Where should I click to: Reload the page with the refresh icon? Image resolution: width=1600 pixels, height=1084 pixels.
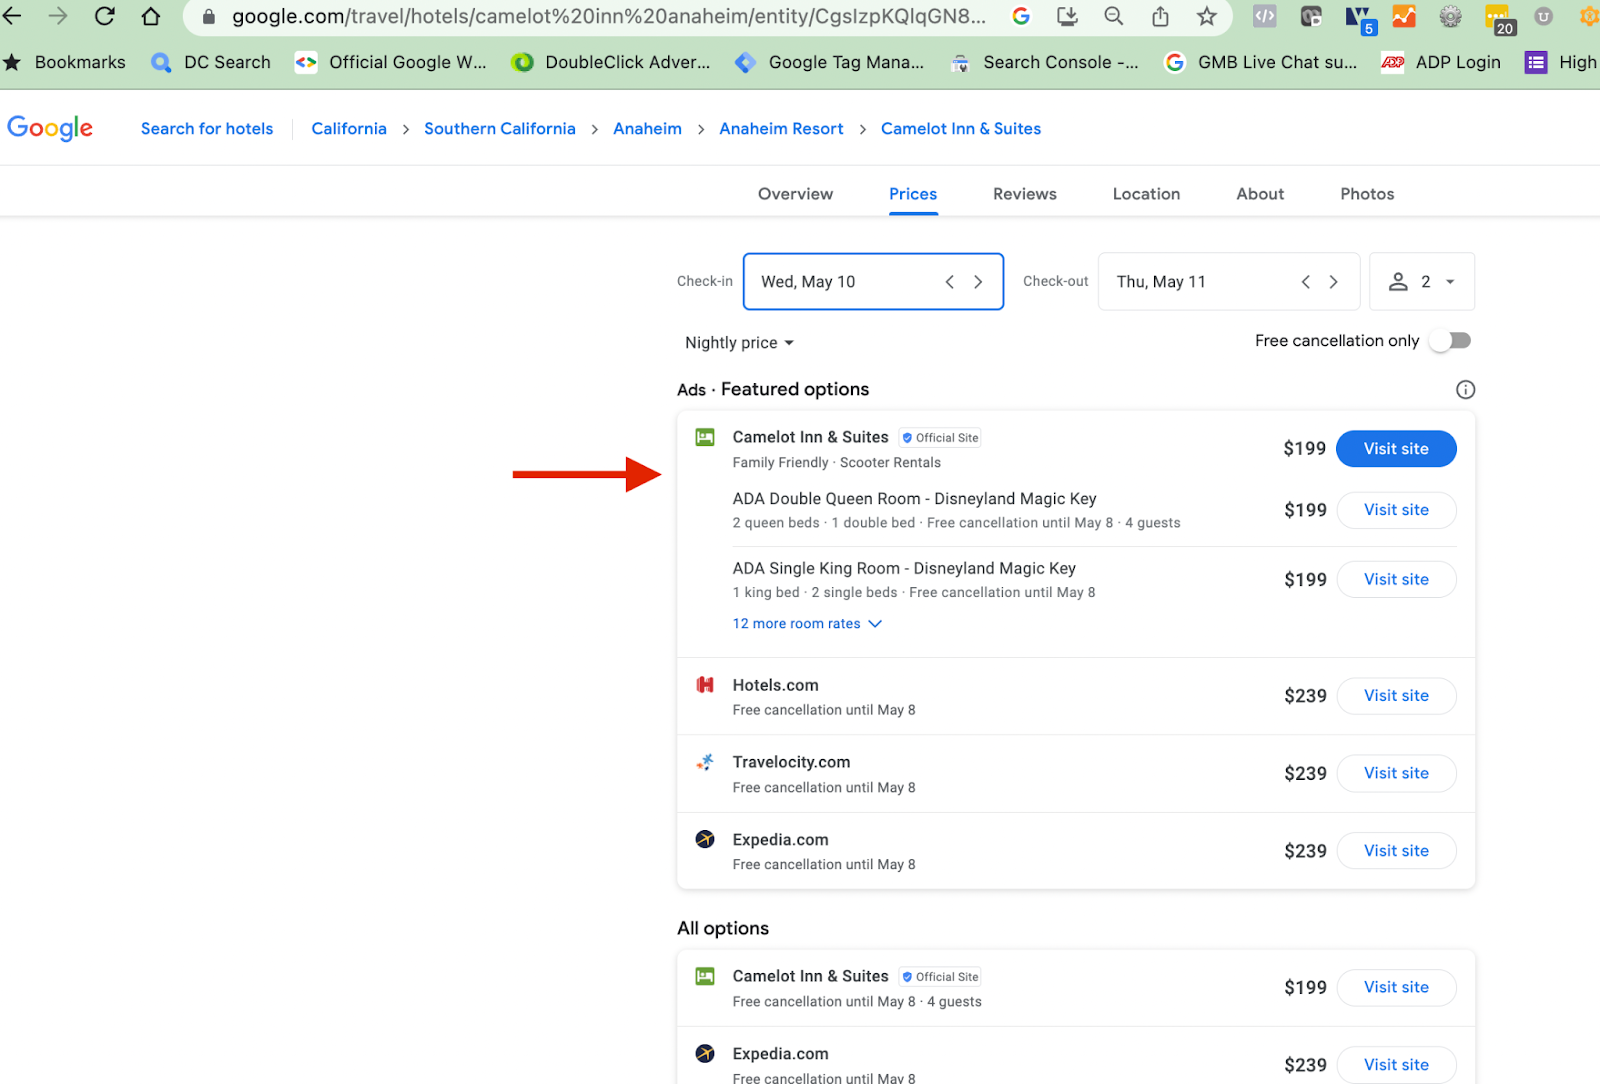coord(104,16)
